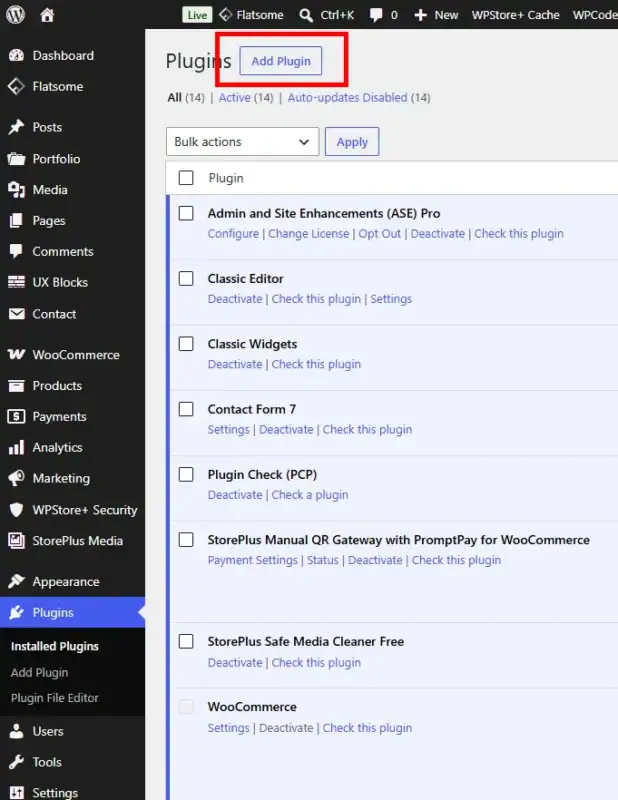This screenshot has height=800, width=618.
Task: Click the Settings sliders icon
Action: (16, 792)
